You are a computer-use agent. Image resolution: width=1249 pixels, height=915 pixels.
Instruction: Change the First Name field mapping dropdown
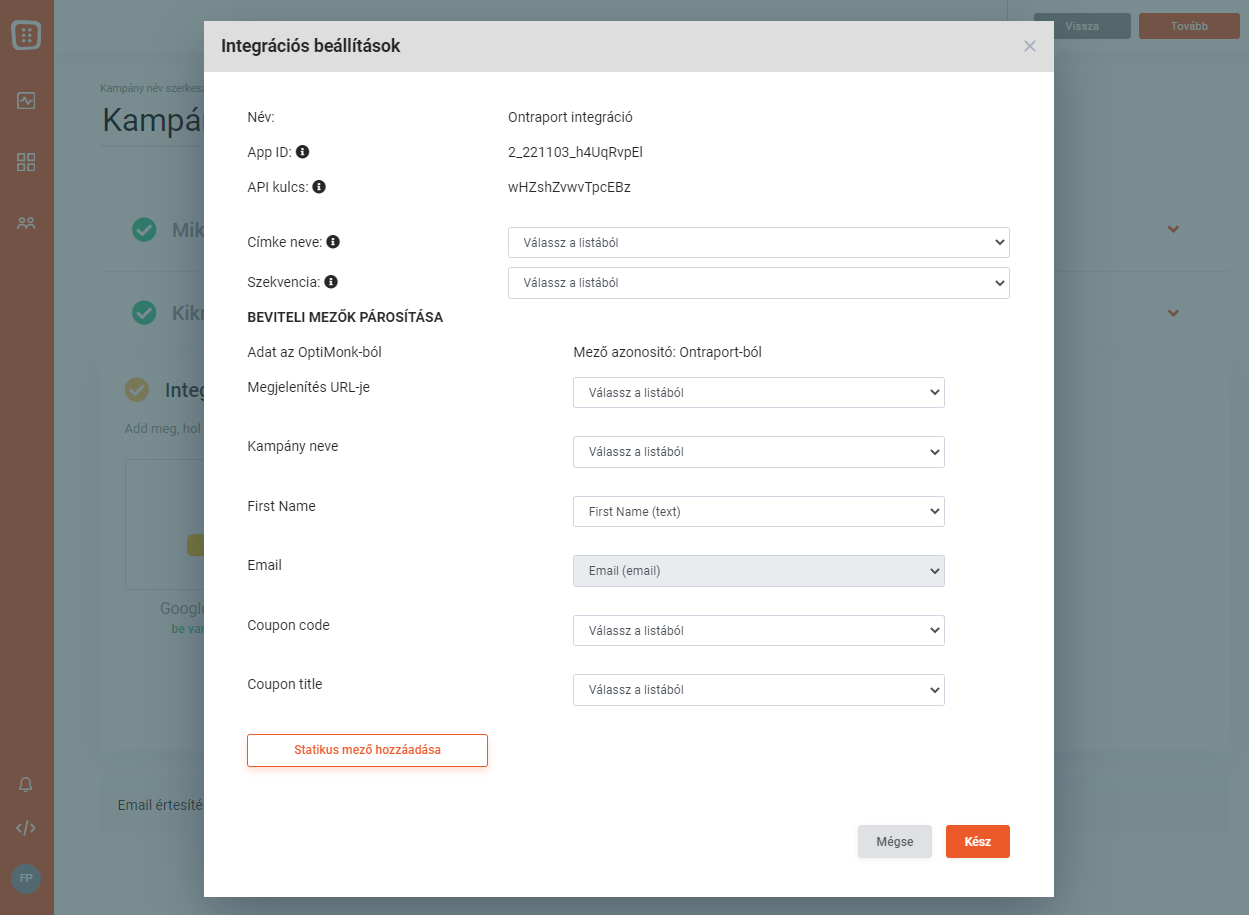(758, 512)
